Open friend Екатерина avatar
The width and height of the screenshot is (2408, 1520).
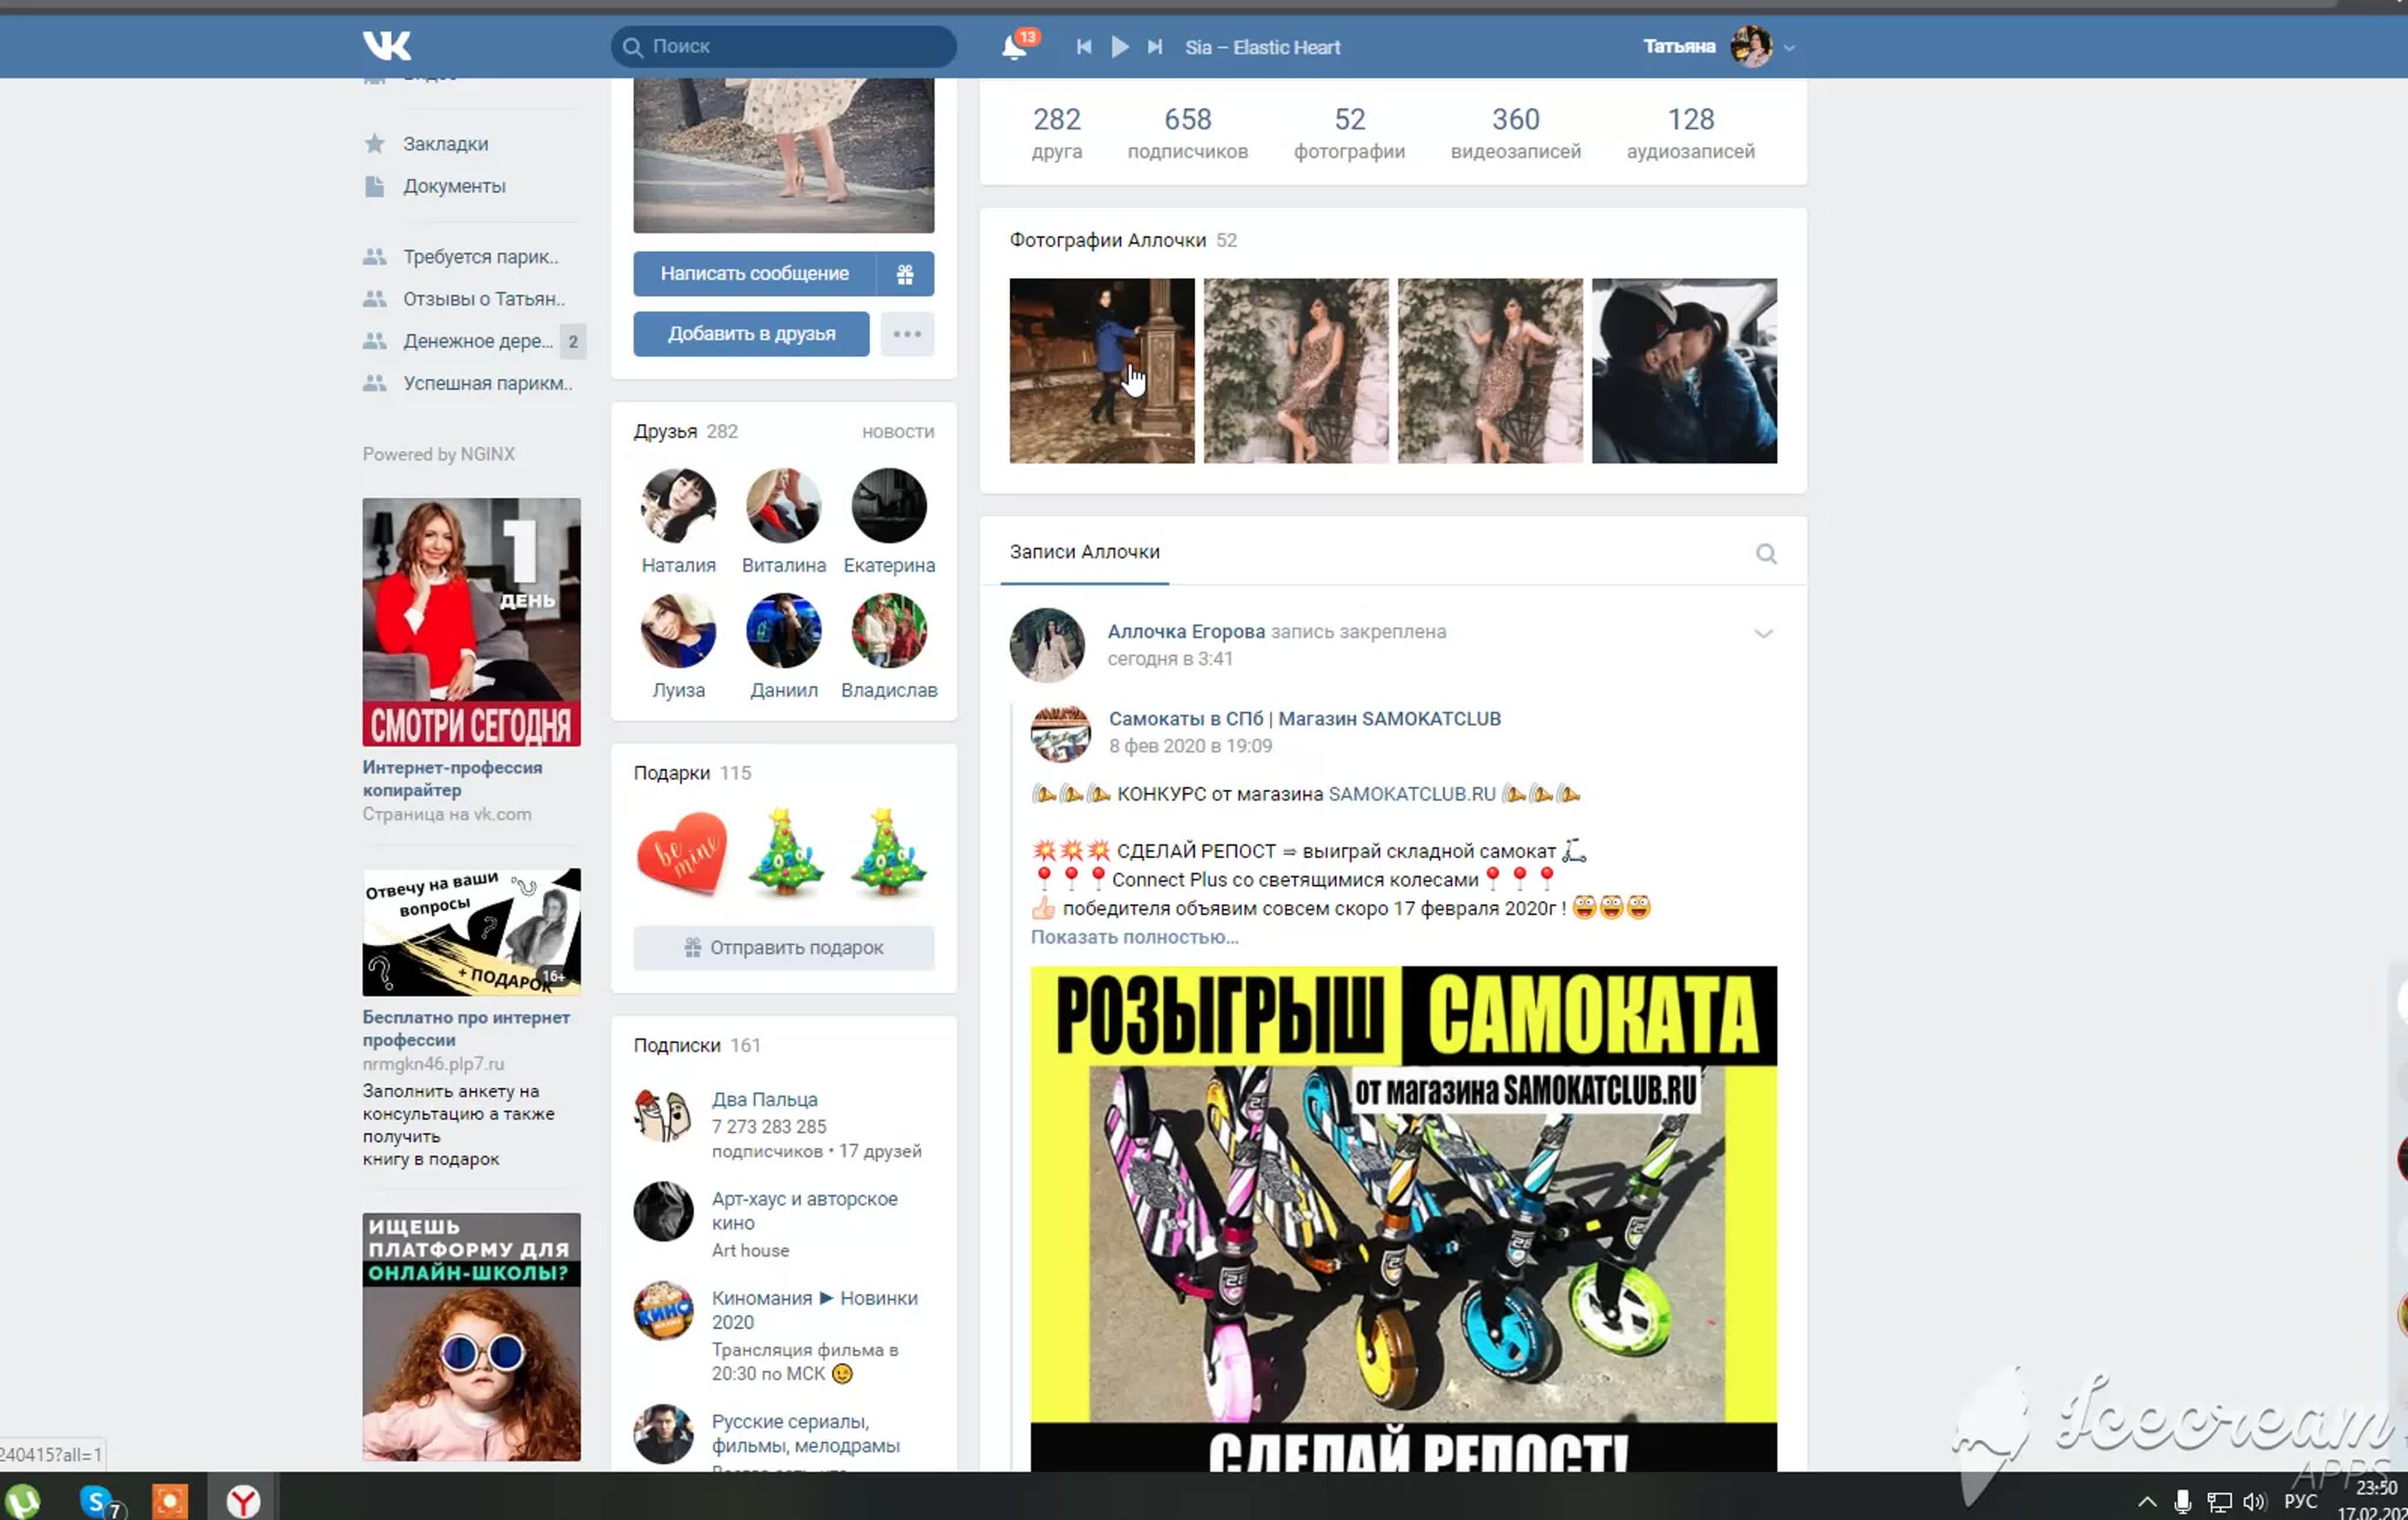(888, 505)
